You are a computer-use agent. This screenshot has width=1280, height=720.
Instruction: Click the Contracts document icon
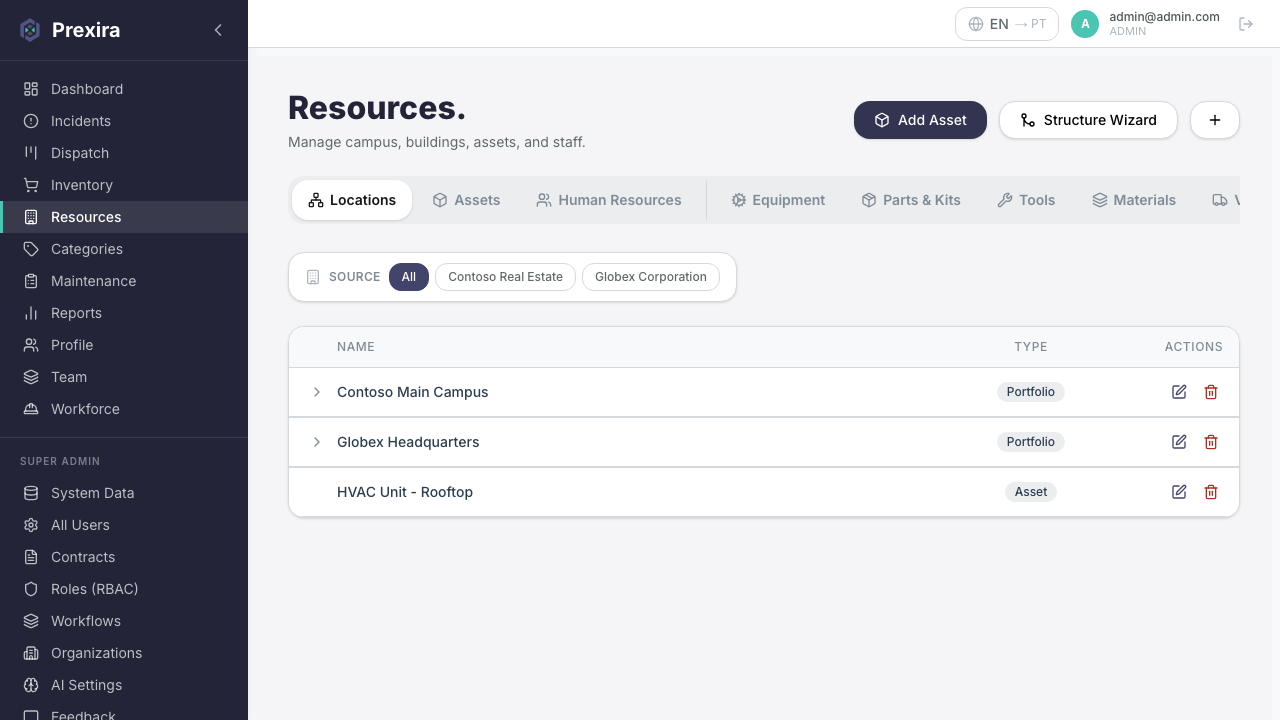(31, 557)
